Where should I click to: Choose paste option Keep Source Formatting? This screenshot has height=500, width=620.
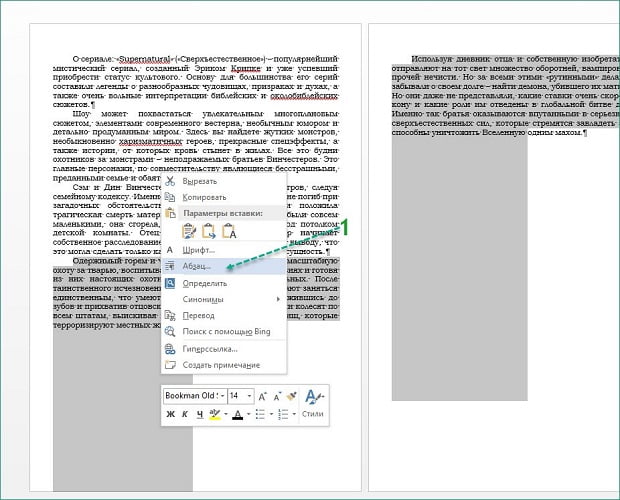(x=189, y=231)
